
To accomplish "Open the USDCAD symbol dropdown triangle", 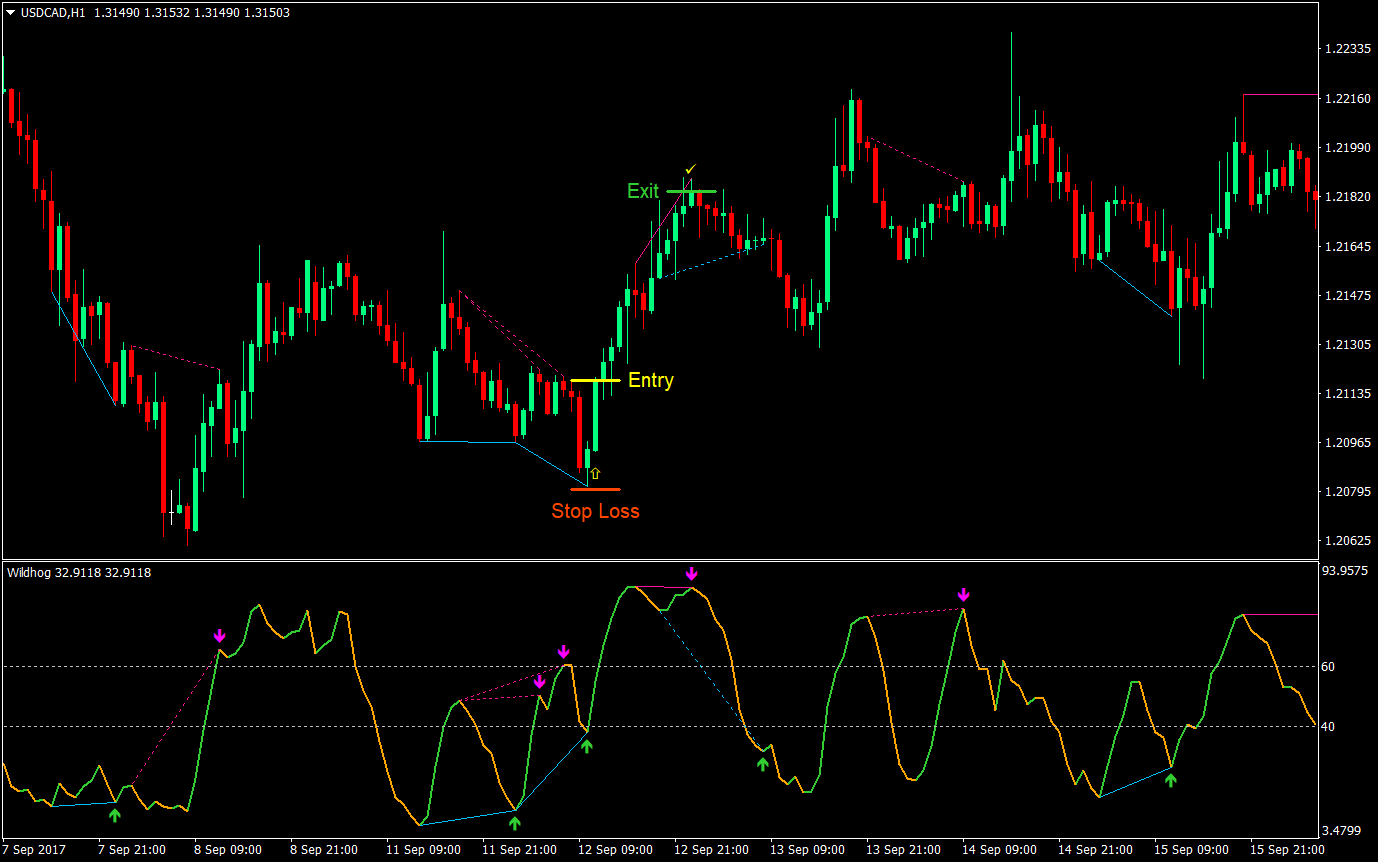I will pyautogui.click(x=10, y=14).
